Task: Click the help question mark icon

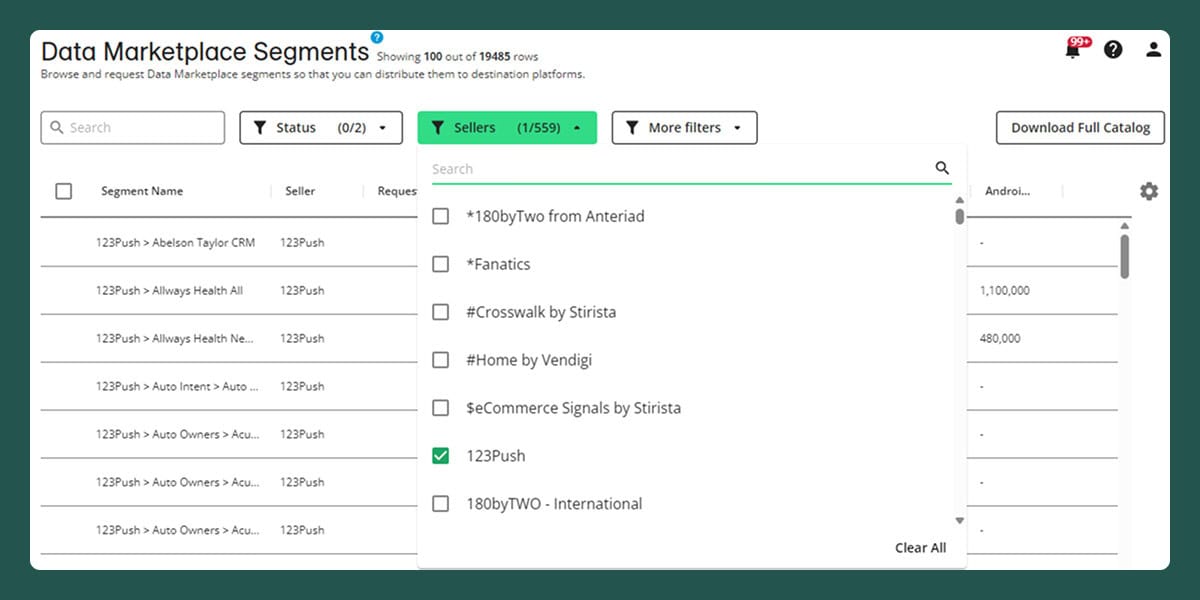Action: point(1113,49)
